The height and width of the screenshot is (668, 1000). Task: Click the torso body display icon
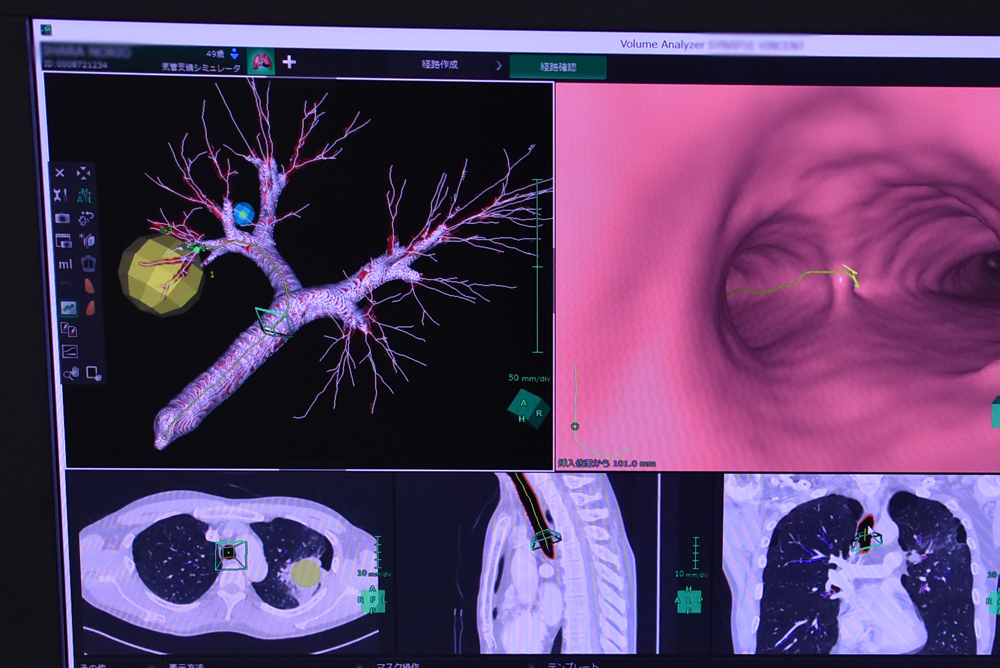[88, 263]
